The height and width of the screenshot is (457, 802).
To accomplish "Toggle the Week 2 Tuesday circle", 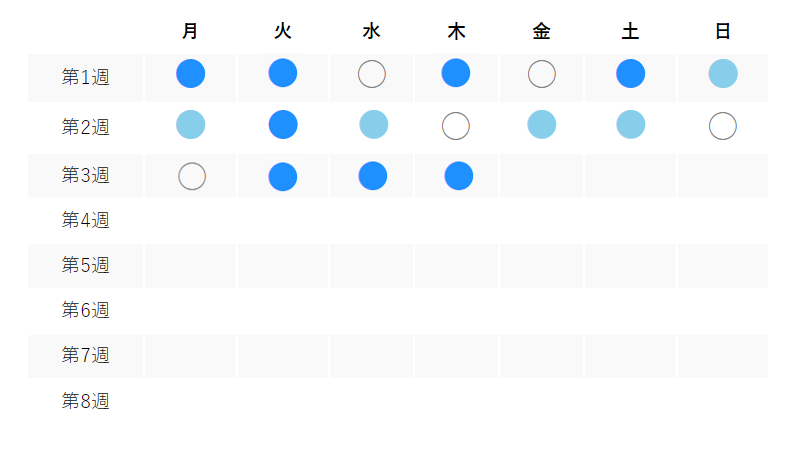I will click(283, 125).
